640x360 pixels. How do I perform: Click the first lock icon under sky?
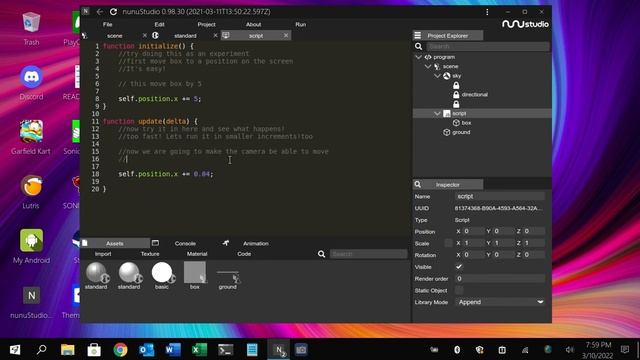(x=456, y=85)
